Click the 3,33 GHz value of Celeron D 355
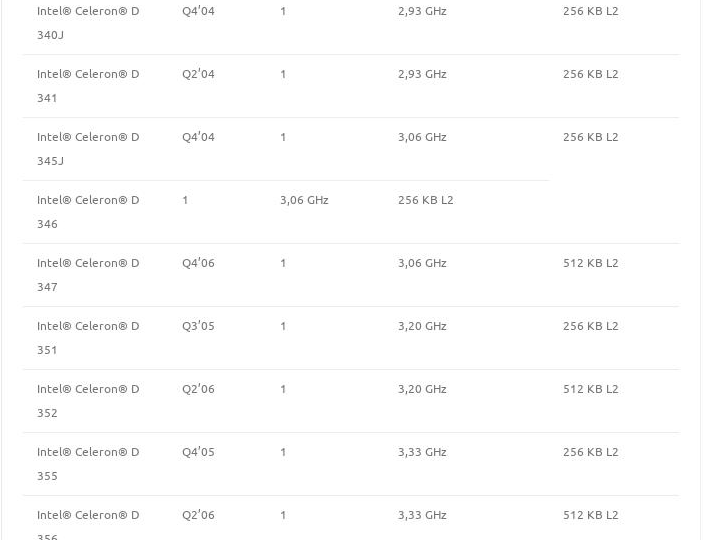Screen dimensions: 707x540 (422, 452)
